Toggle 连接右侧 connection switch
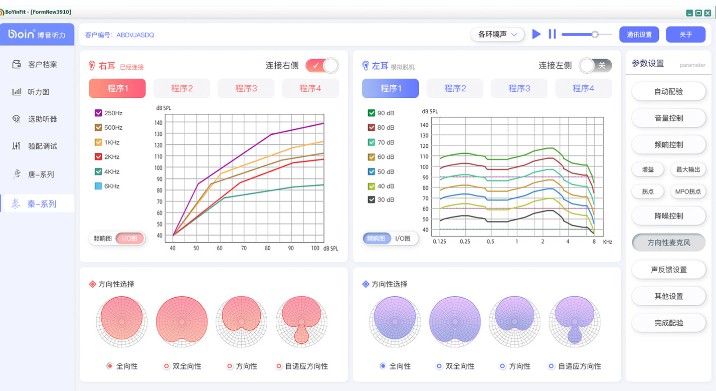Image resolution: width=716 pixels, height=391 pixels. point(322,66)
